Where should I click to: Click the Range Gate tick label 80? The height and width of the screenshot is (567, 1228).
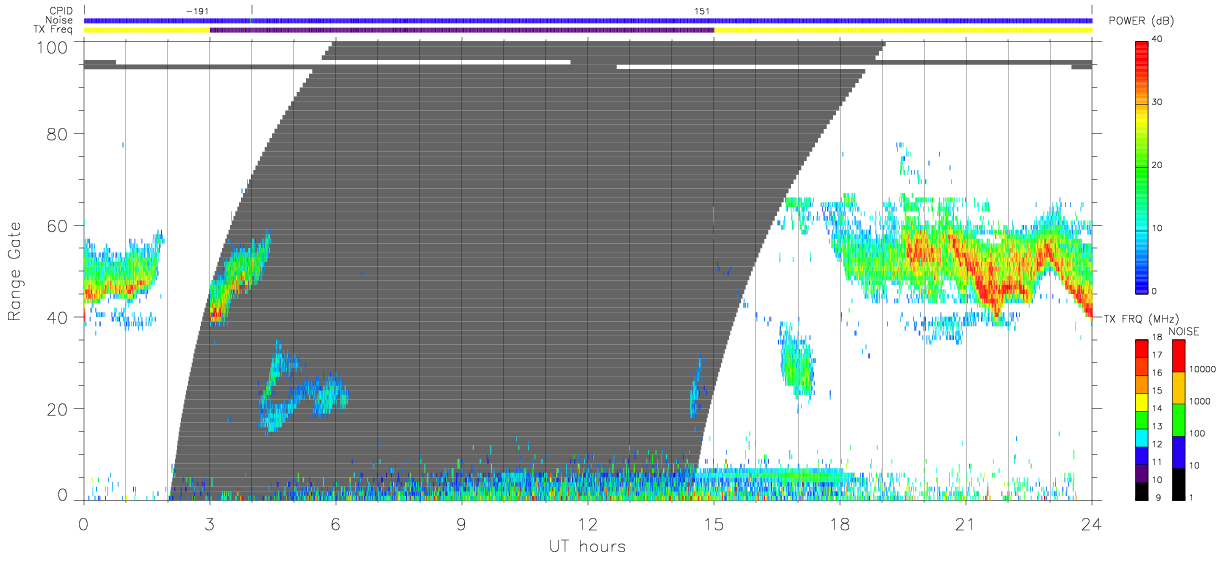(57, 134)
